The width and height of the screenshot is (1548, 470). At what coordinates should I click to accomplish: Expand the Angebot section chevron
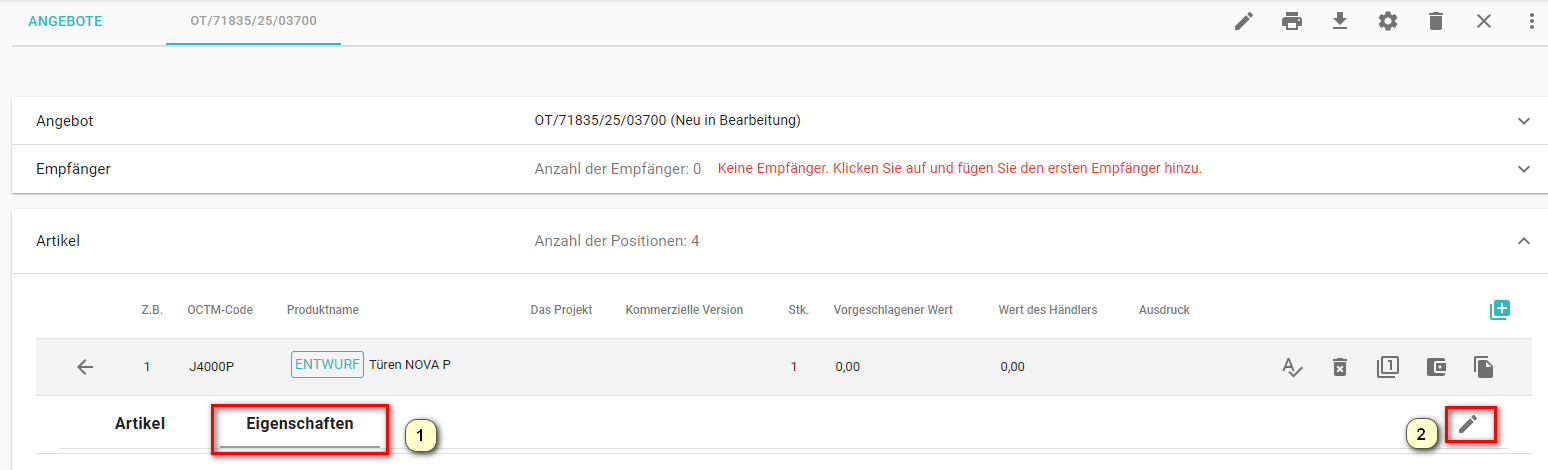pyautogui.click(x=1524, y=121)
